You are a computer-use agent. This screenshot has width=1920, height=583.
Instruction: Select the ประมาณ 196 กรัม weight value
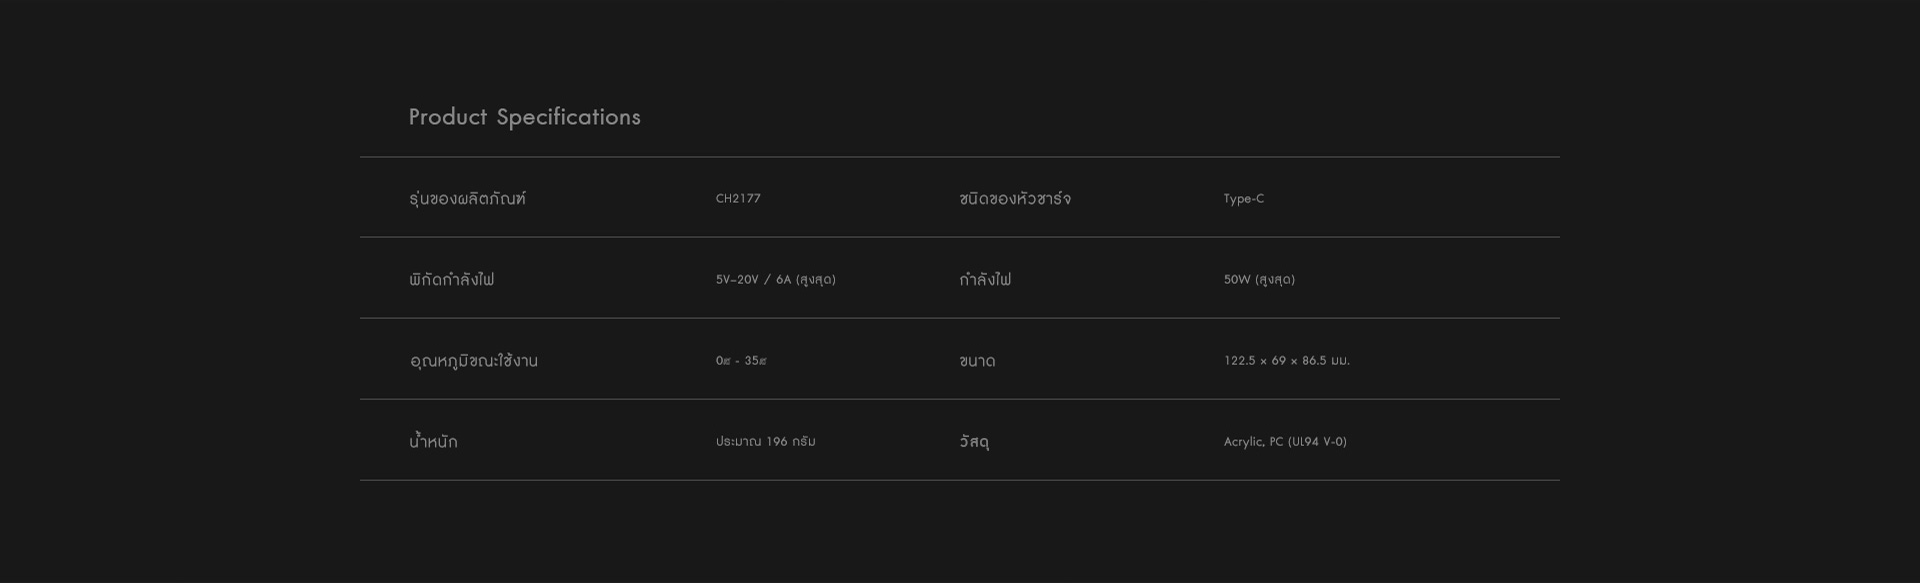[765, 442]
